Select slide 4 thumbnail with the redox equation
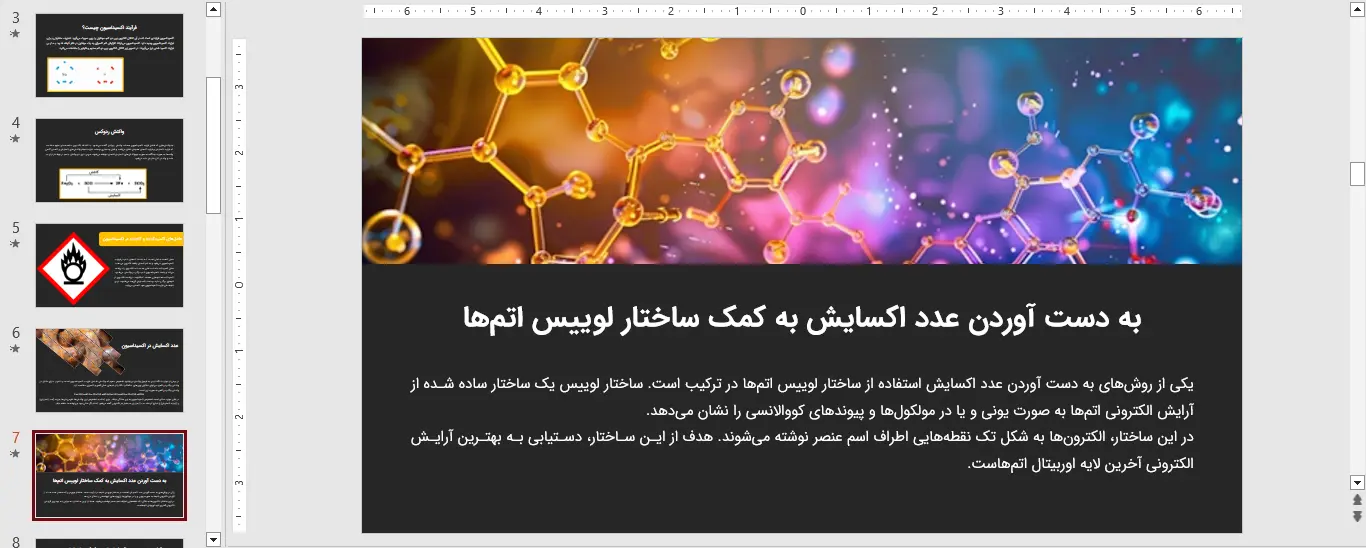Screen dimensions: 1366x548 109,160
